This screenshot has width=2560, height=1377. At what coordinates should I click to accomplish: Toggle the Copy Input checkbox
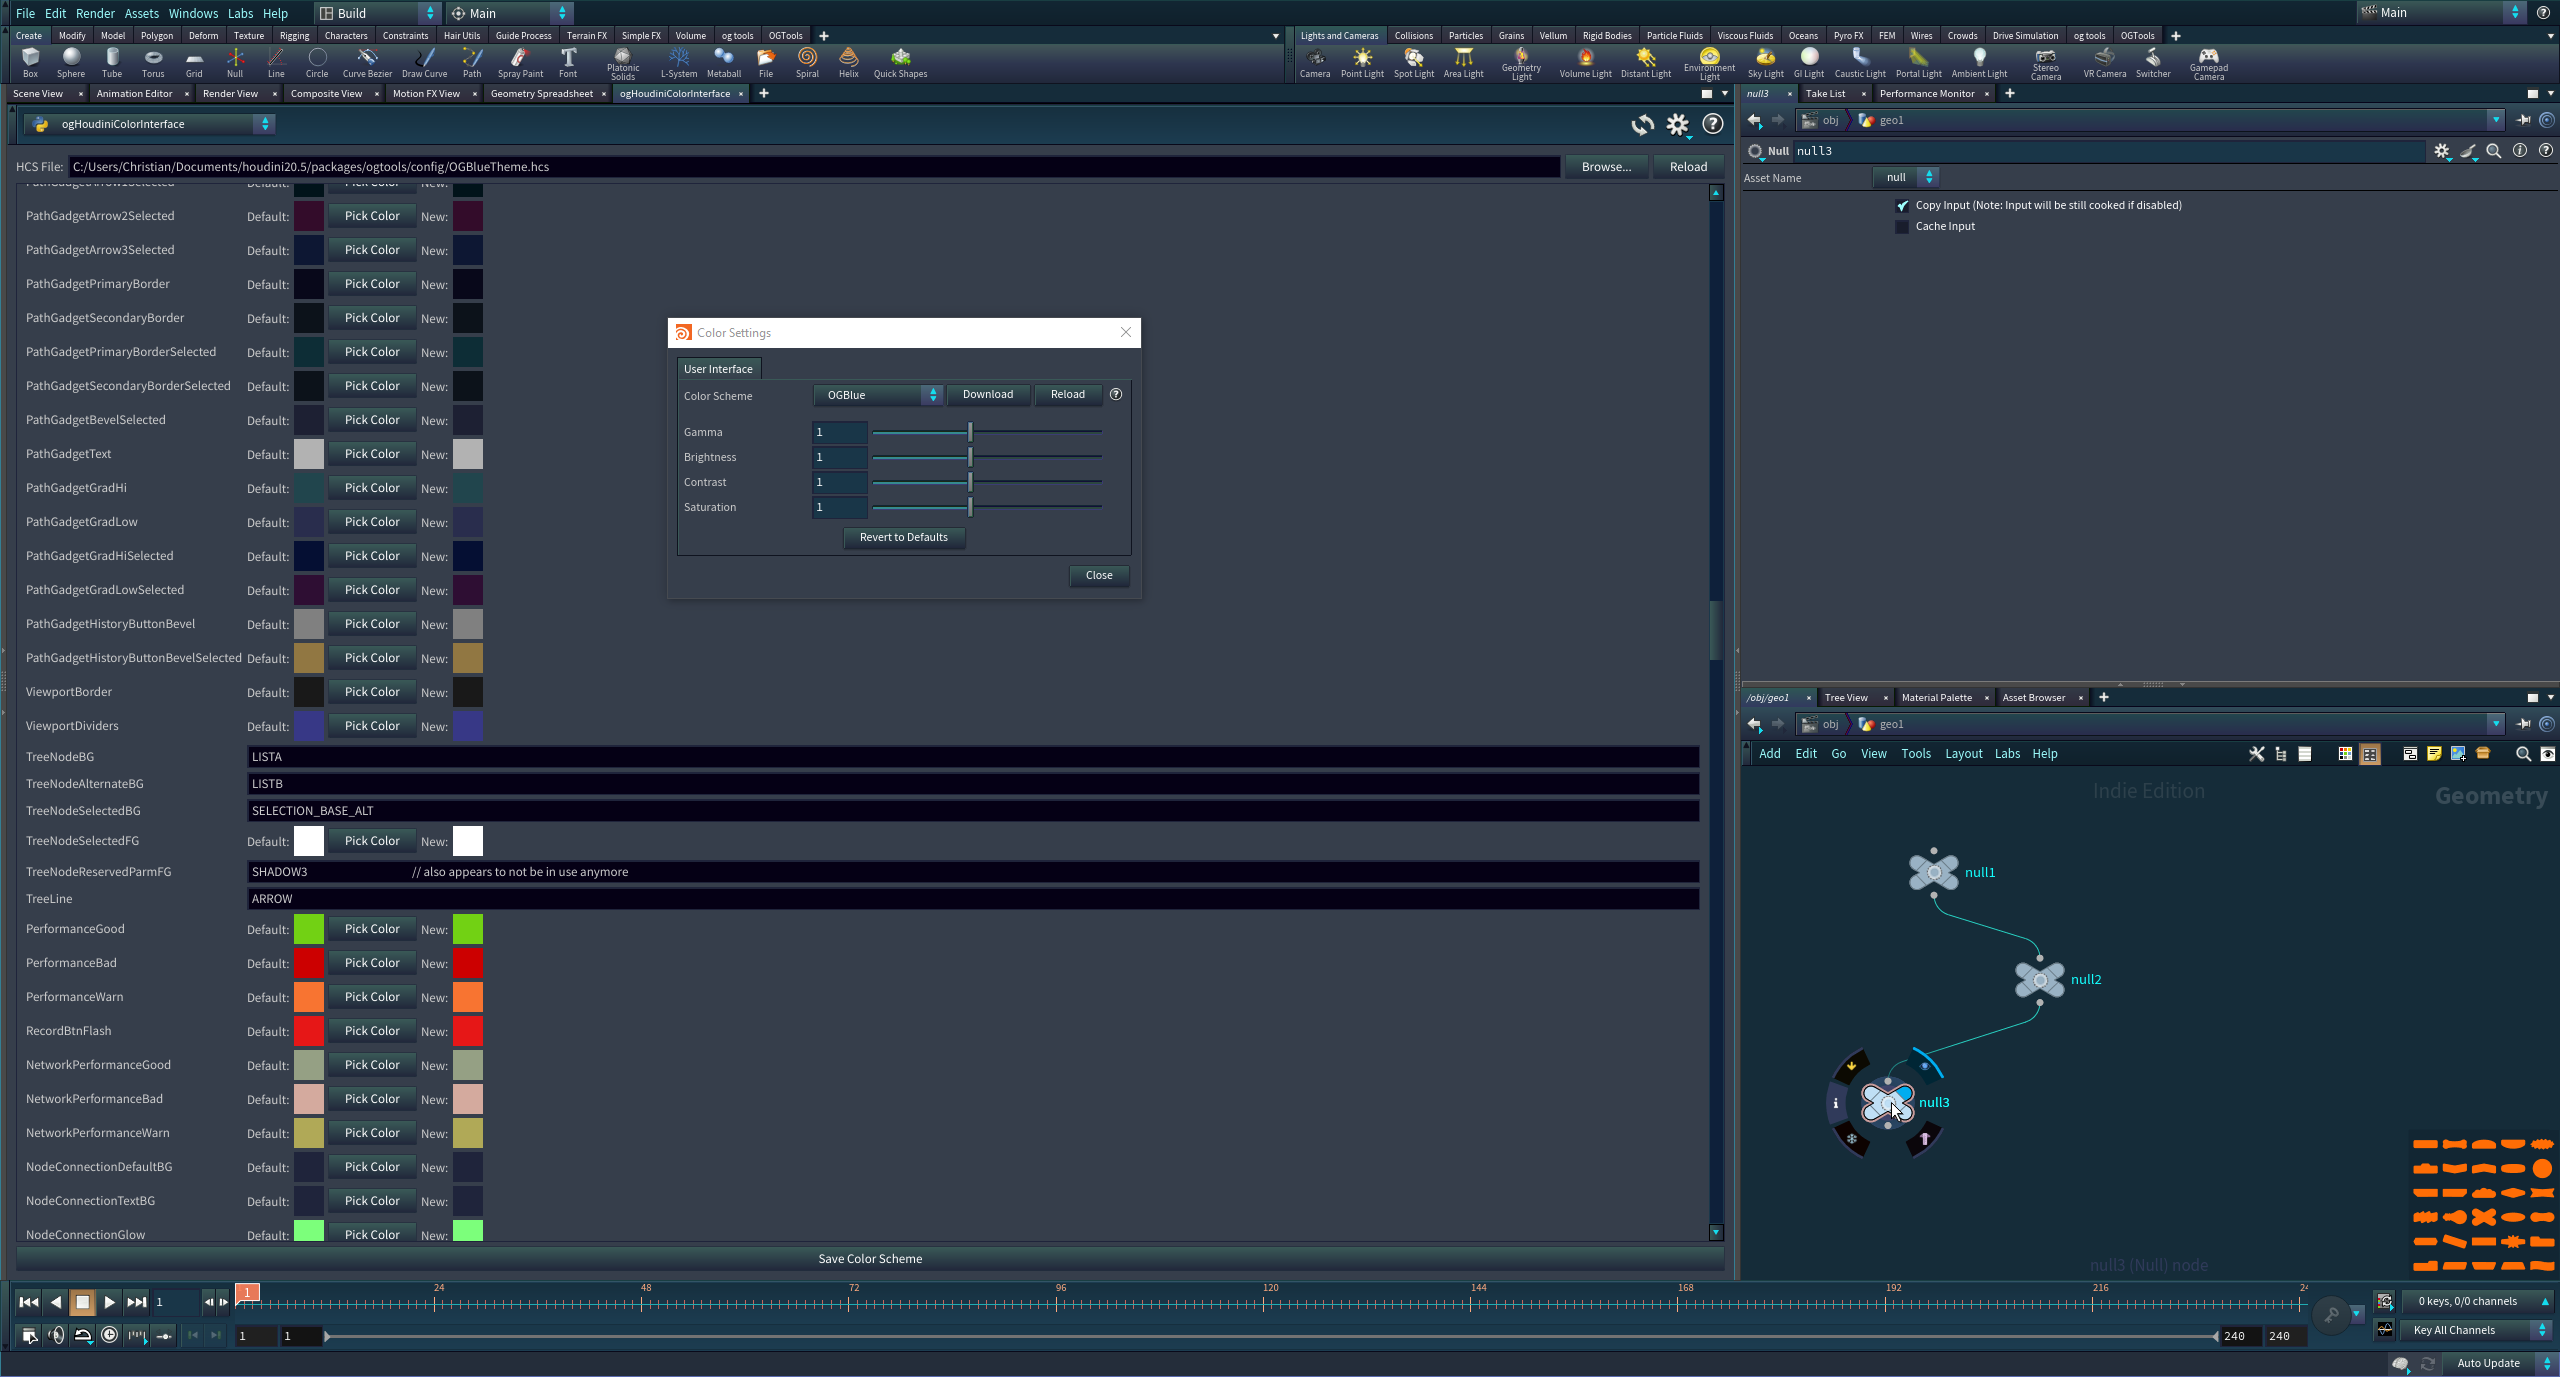pyautogui.click(x=1902, y=205)
